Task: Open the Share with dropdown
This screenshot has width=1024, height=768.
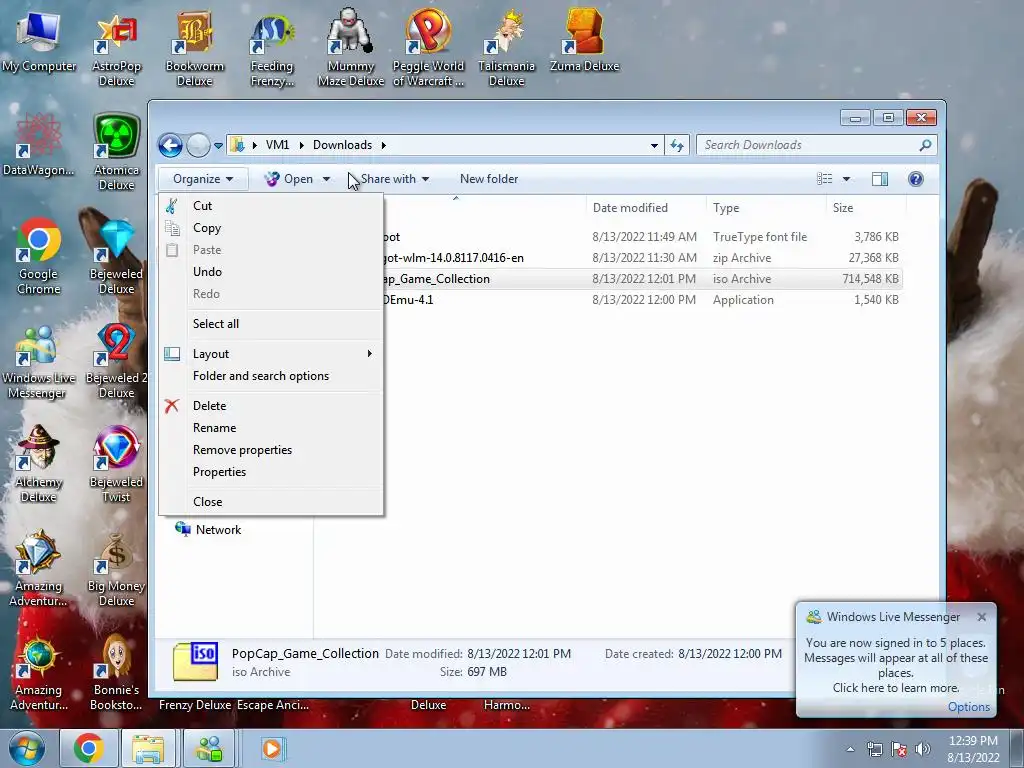Action: [394, 179]
